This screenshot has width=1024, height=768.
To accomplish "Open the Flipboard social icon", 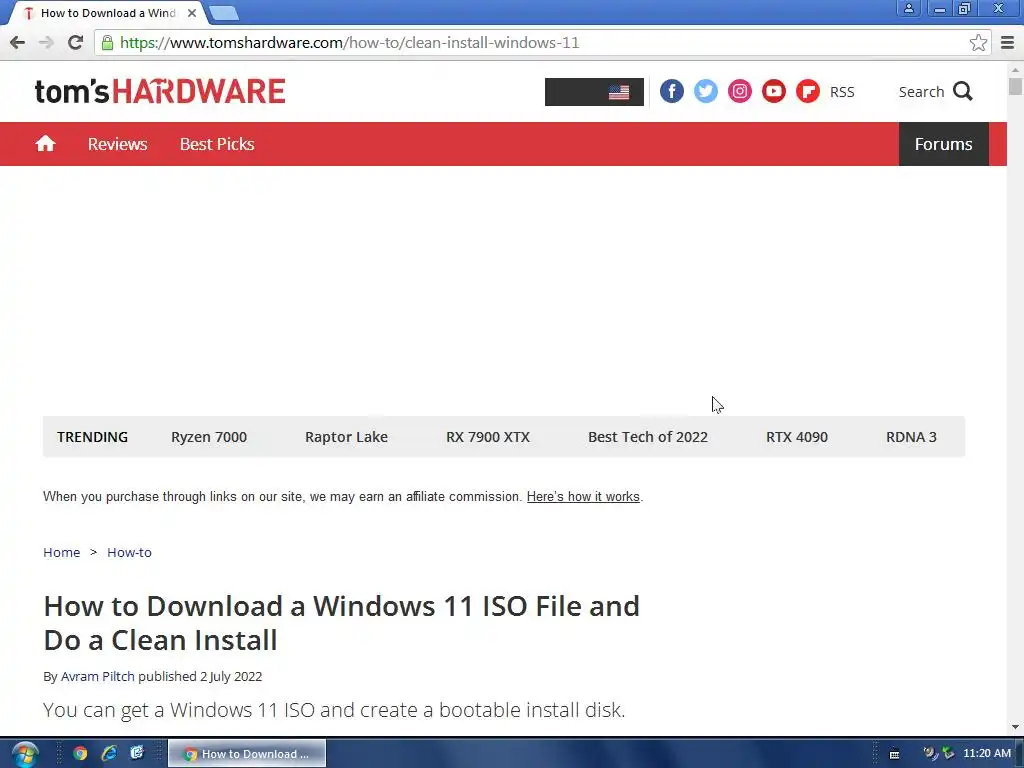I will click(807, 91).
